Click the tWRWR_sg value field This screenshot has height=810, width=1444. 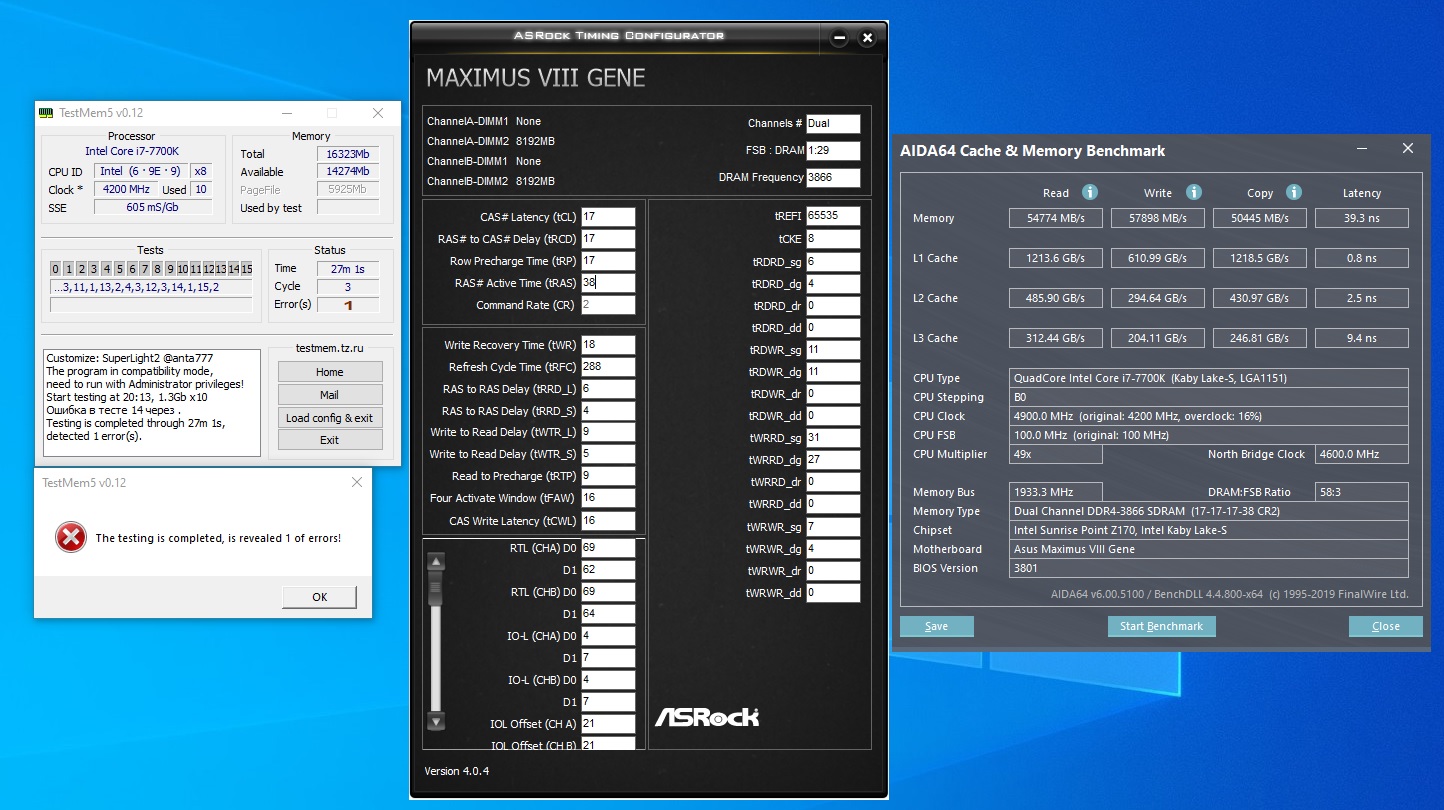(833, 527)
